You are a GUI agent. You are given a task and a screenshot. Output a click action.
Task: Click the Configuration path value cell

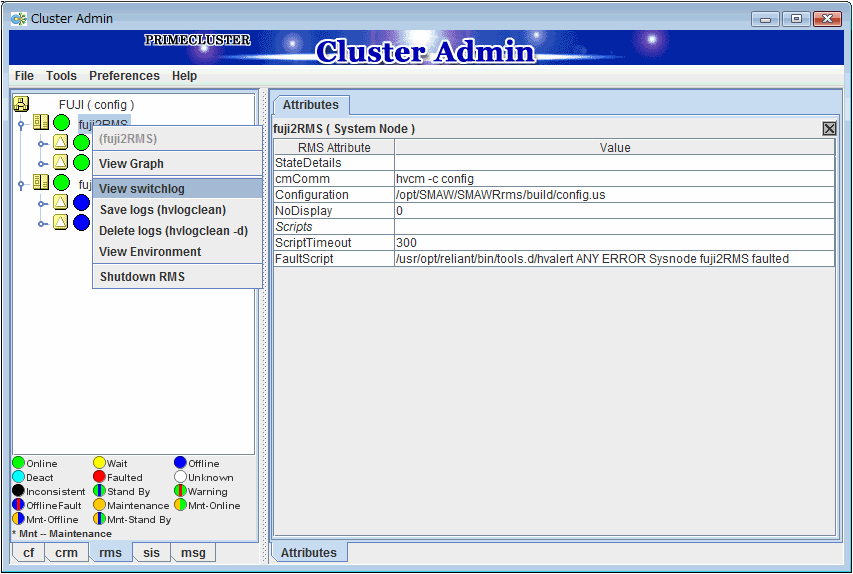615,194
